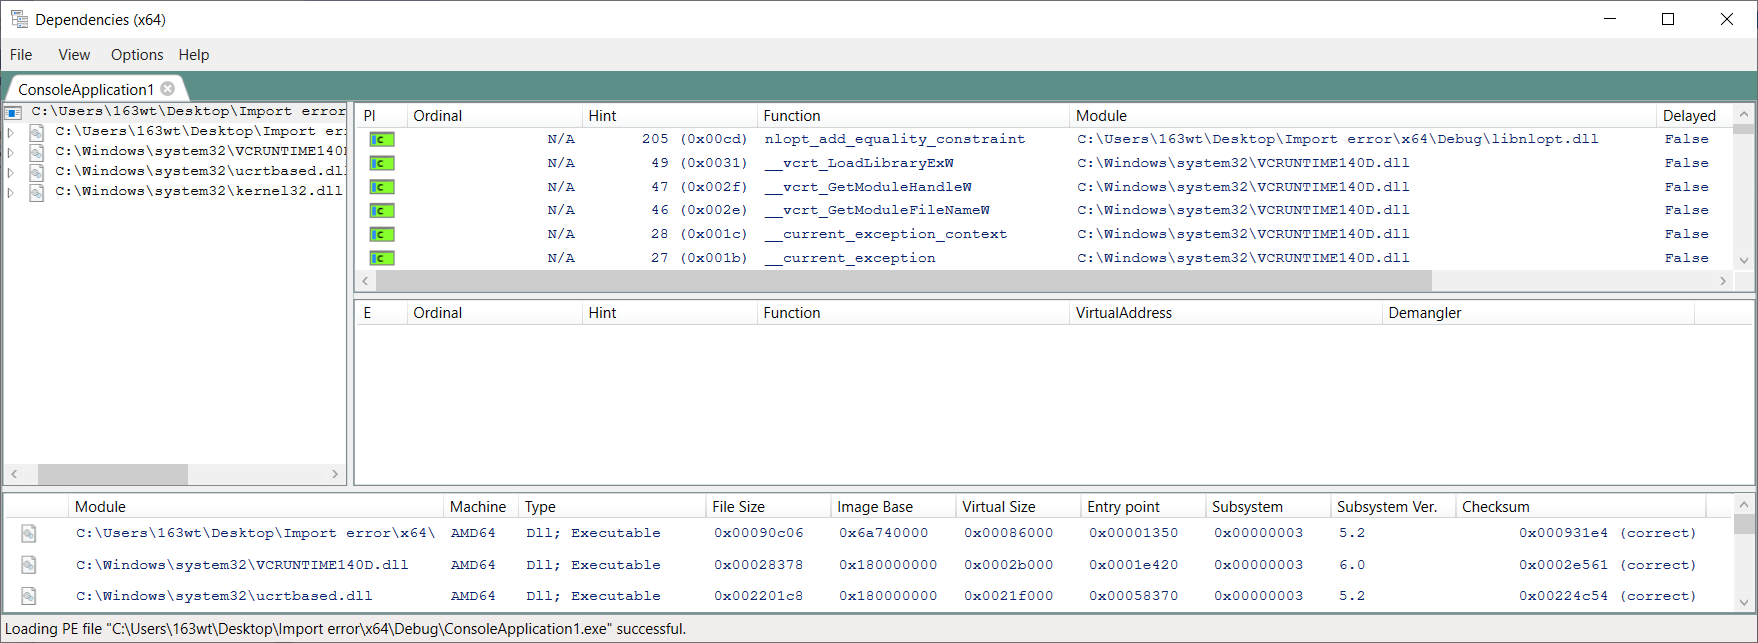The width and height of the screenshot is (1758, 643).
Task: Open the View menu
Action: (74, 55)
